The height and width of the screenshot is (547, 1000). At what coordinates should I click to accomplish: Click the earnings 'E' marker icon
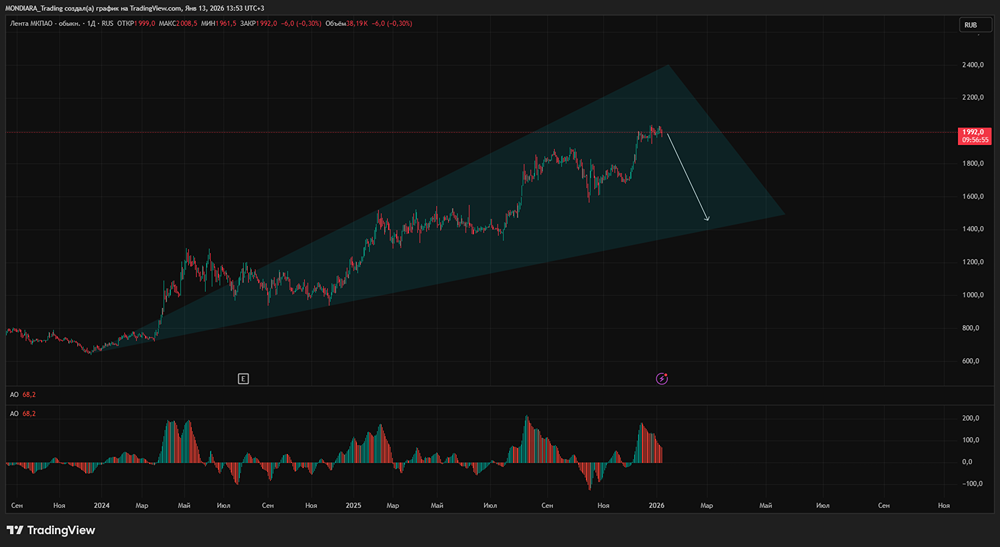coord(243,379)
